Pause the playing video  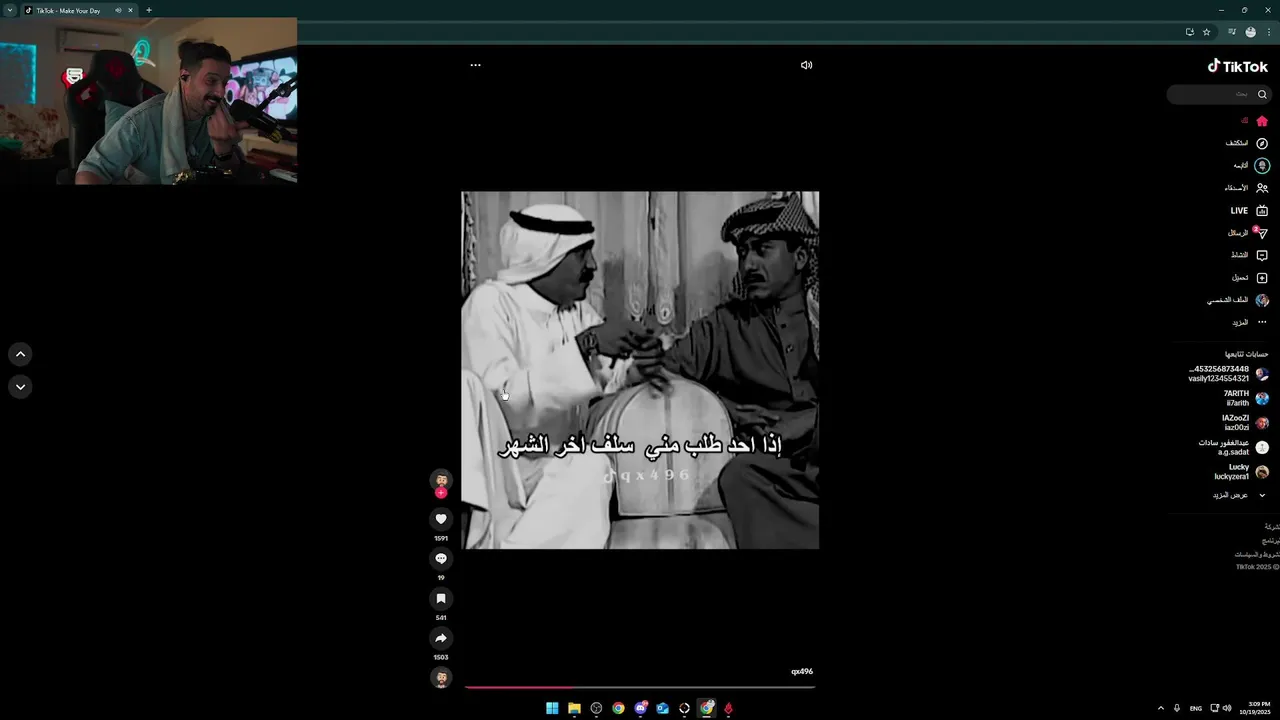[640, 370]
